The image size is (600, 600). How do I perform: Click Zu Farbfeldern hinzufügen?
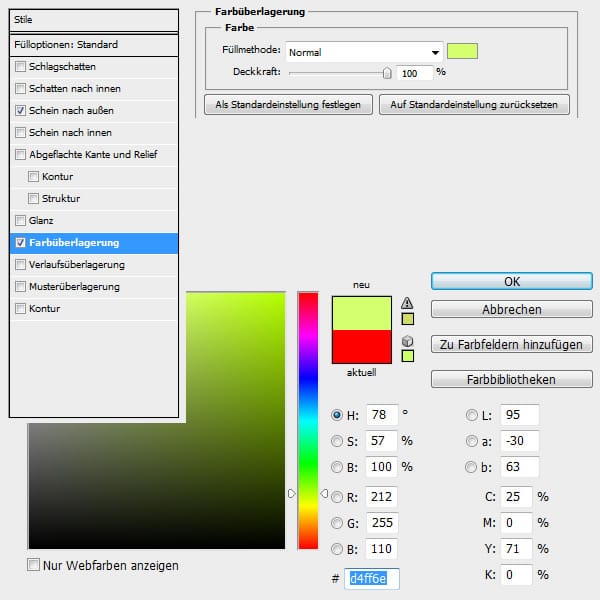pos(512,344)
